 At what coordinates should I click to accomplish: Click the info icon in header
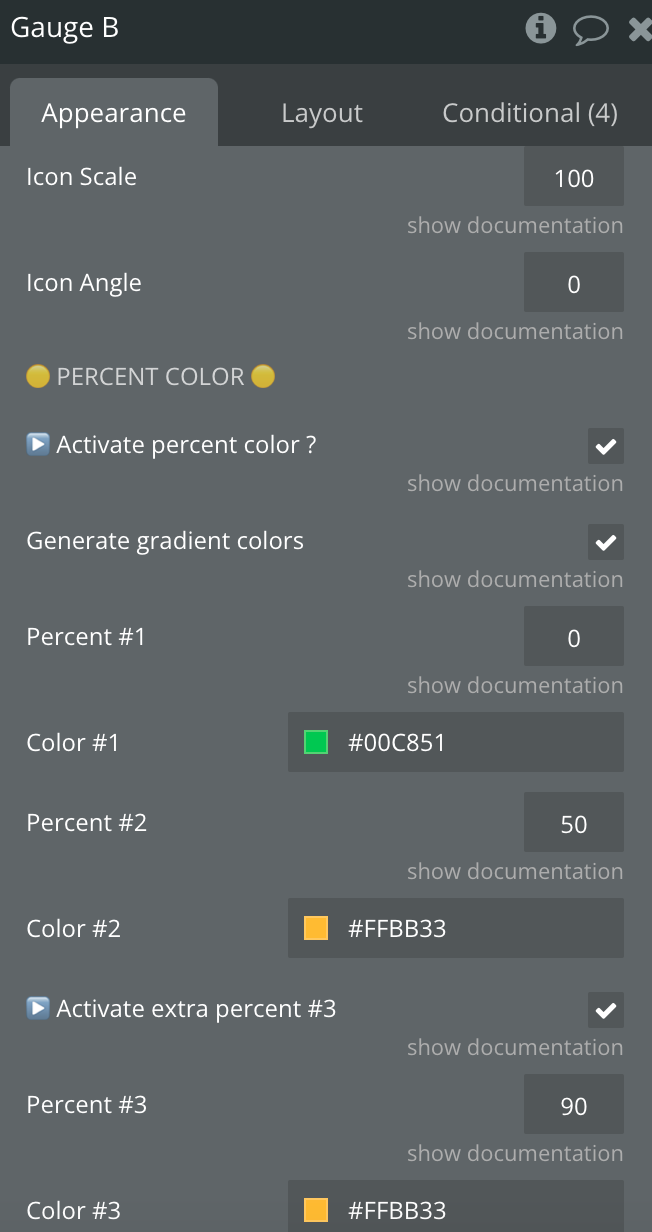(540, 29)
